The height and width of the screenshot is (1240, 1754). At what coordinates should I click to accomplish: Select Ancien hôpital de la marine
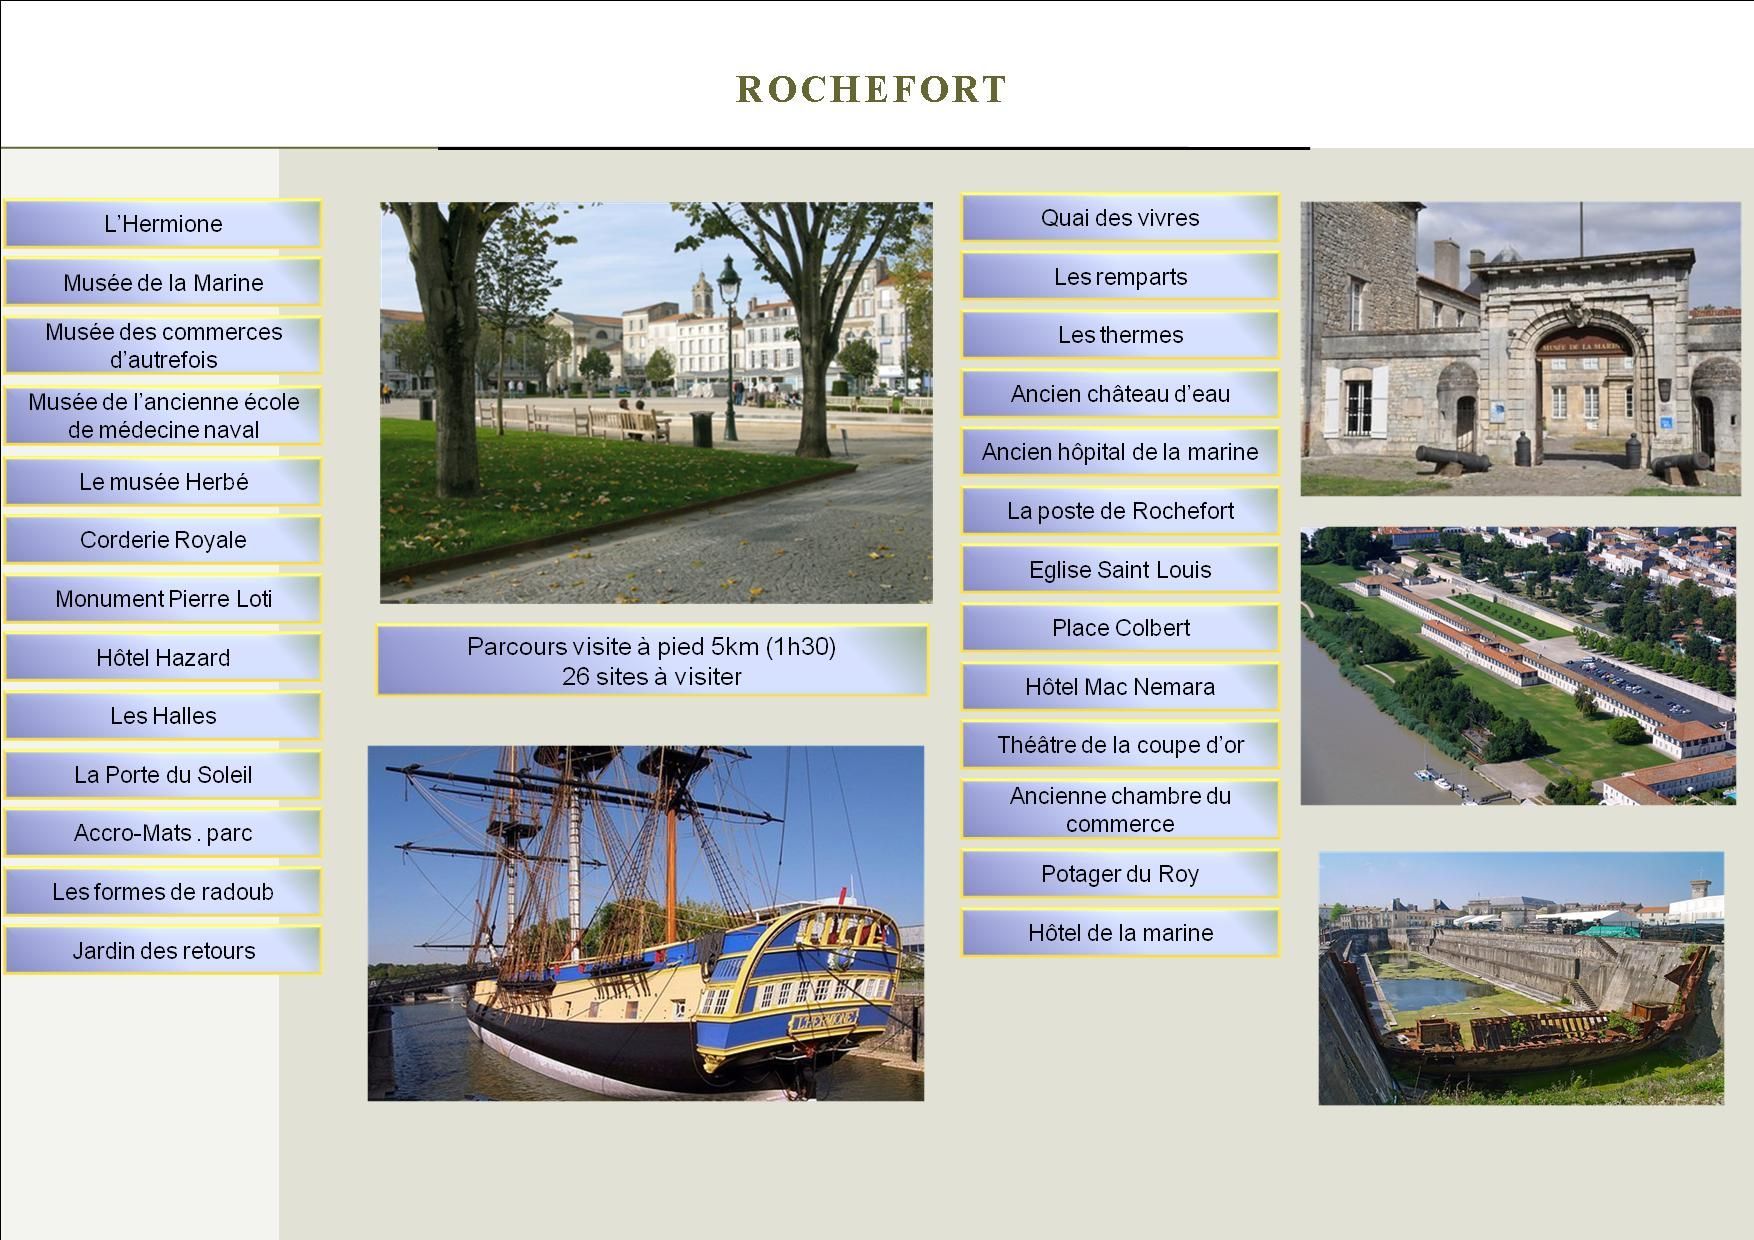[x=1120, y=452]
